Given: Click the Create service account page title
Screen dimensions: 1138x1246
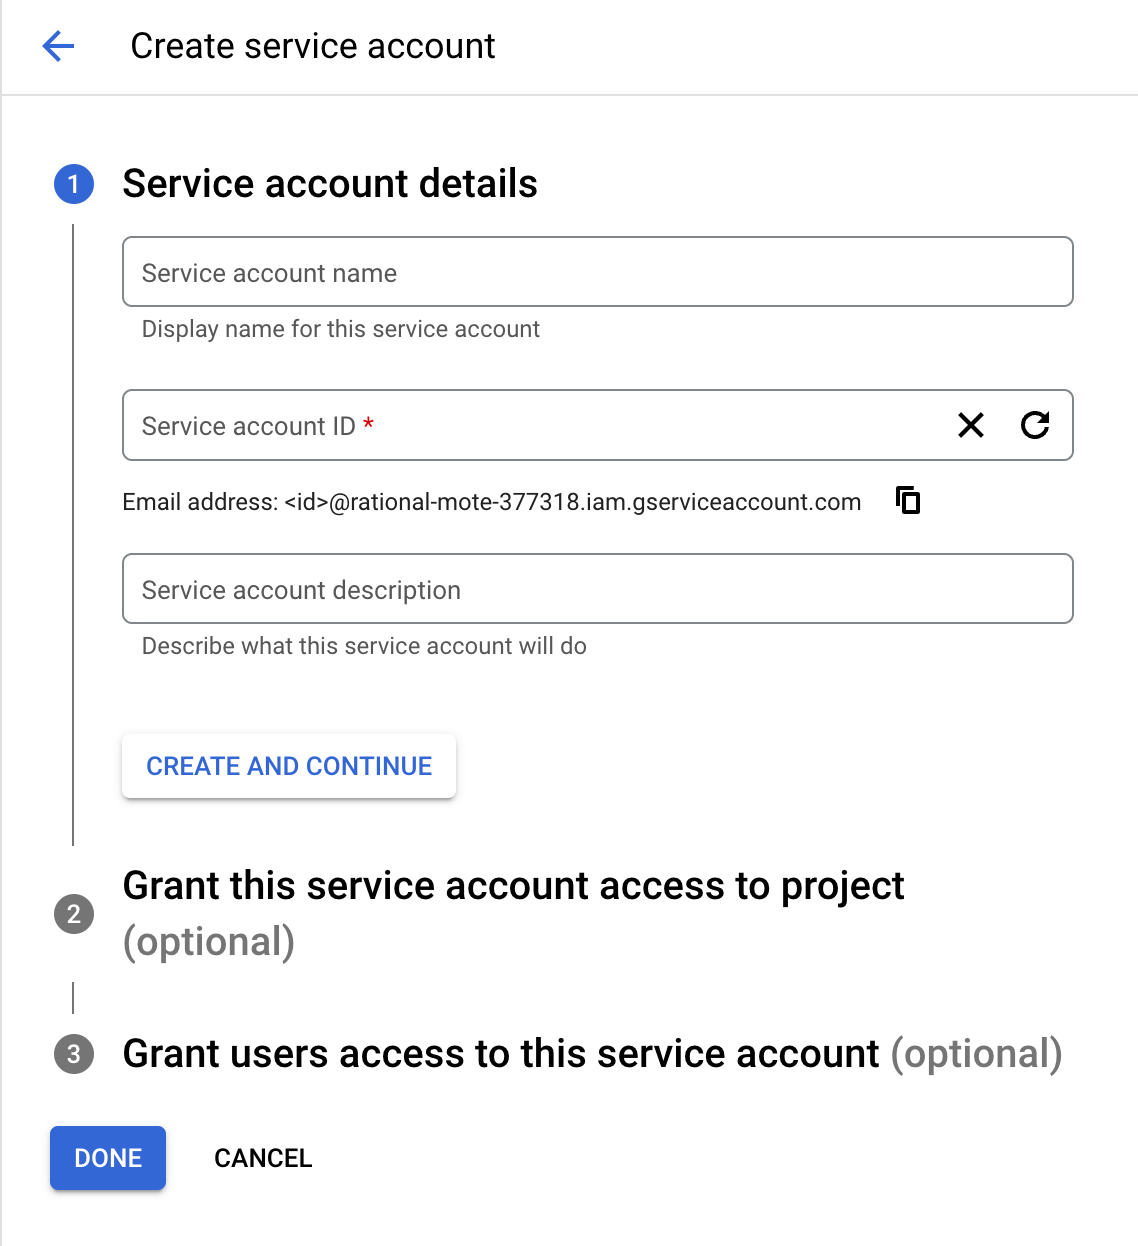Looking at the screenshot, I should coord(313,46).
